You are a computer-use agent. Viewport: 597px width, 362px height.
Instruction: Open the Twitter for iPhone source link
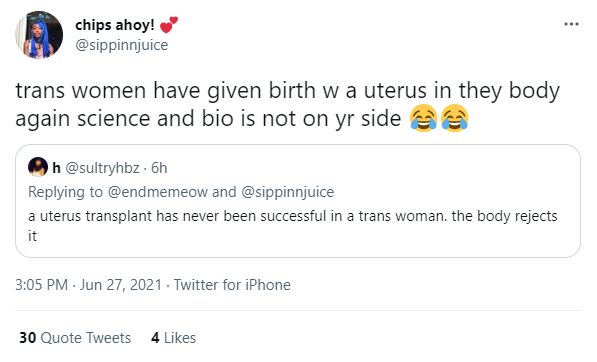pos(232,285)
